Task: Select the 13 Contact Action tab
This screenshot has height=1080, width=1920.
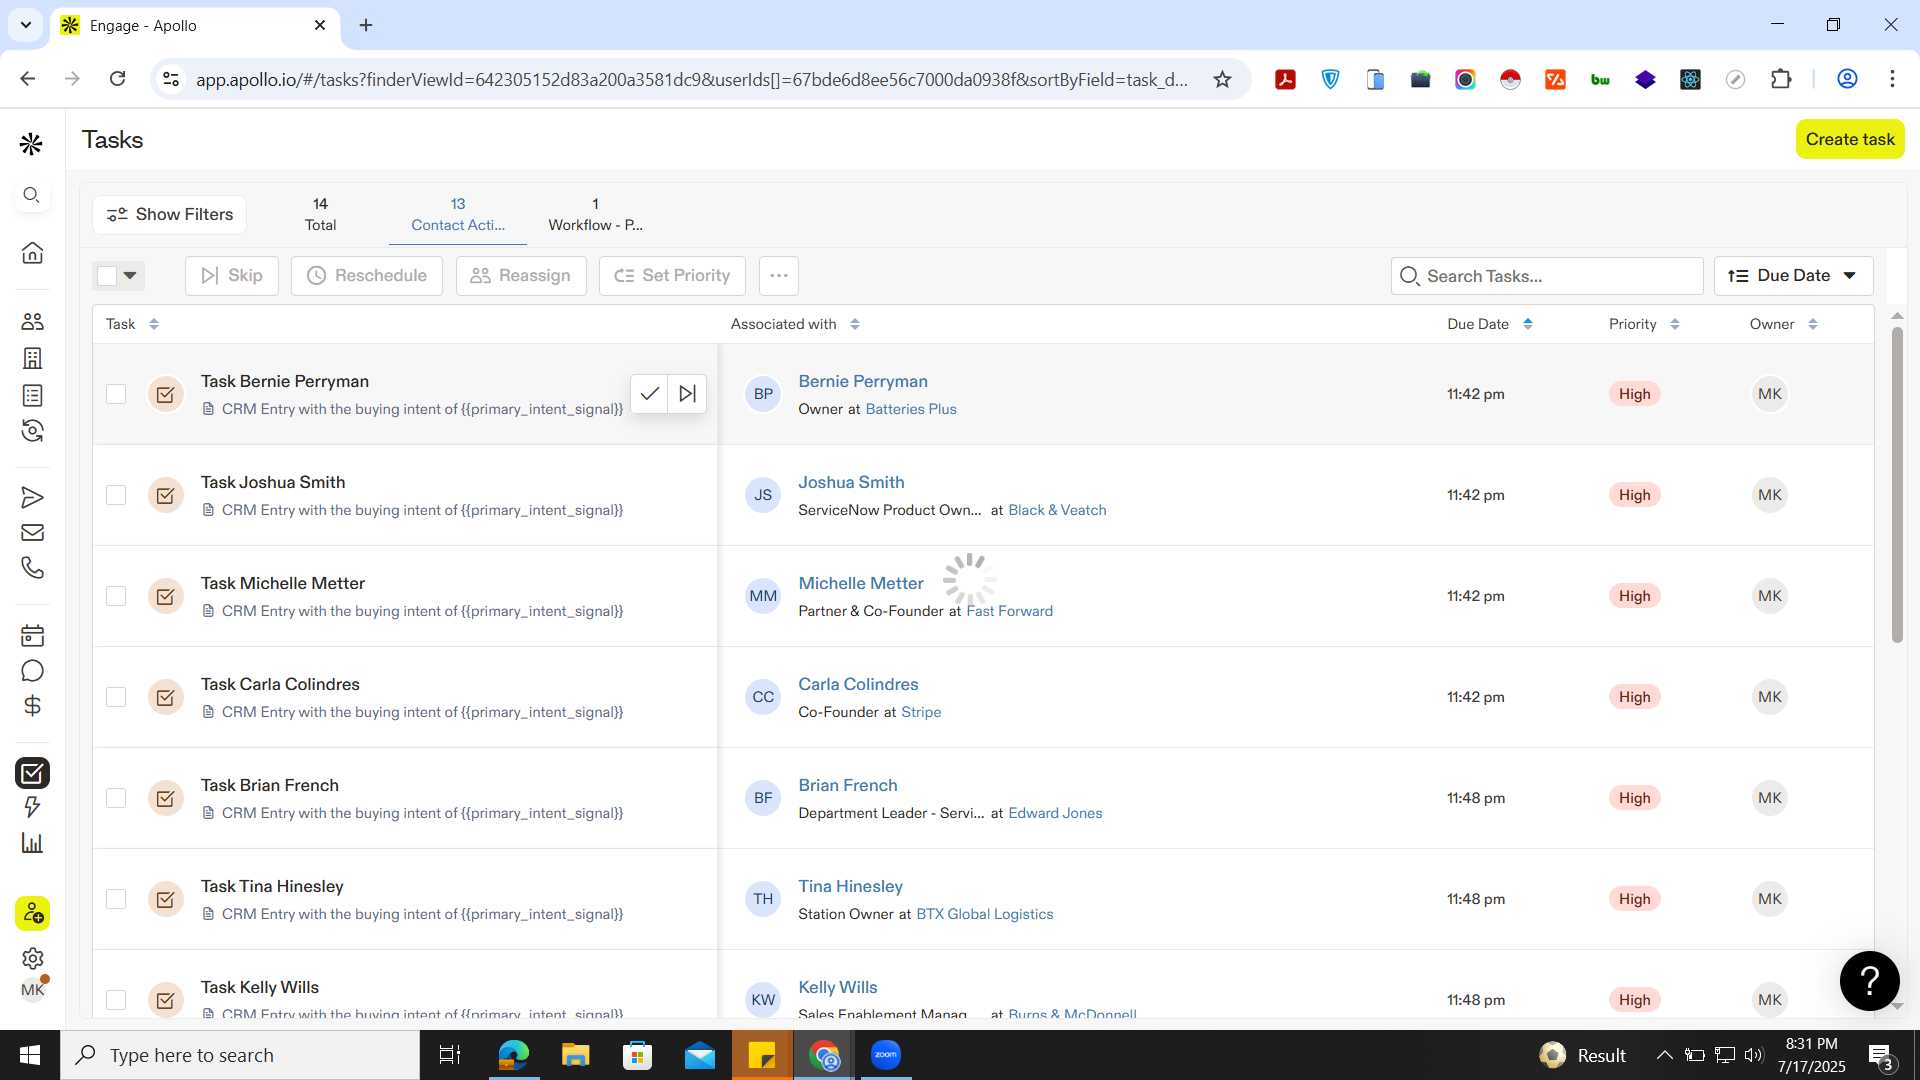Action: 458,214
